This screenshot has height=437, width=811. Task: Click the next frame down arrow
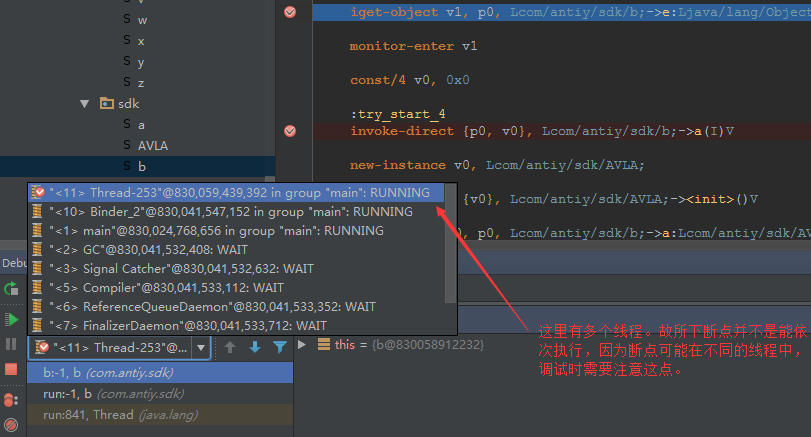[254, 347]
